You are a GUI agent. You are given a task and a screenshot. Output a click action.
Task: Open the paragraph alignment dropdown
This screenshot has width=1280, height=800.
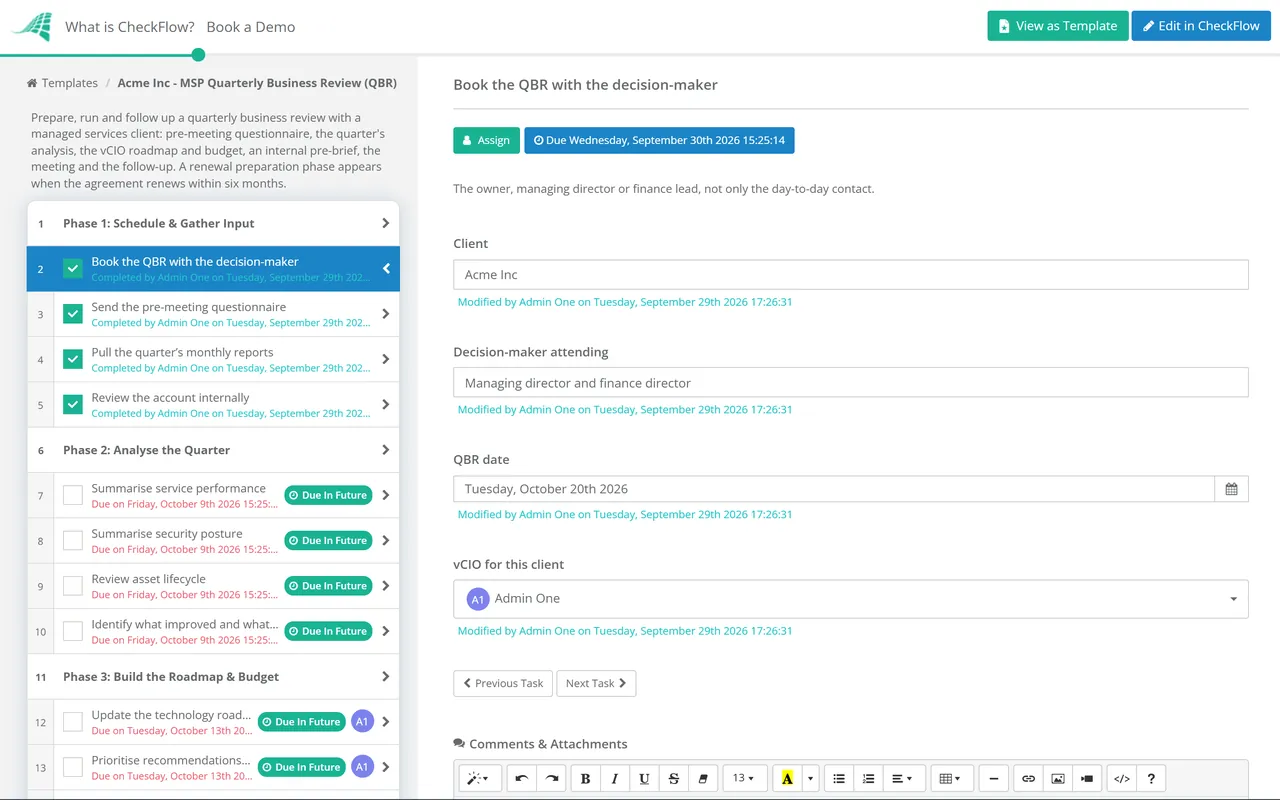click(x=902, y=778)
